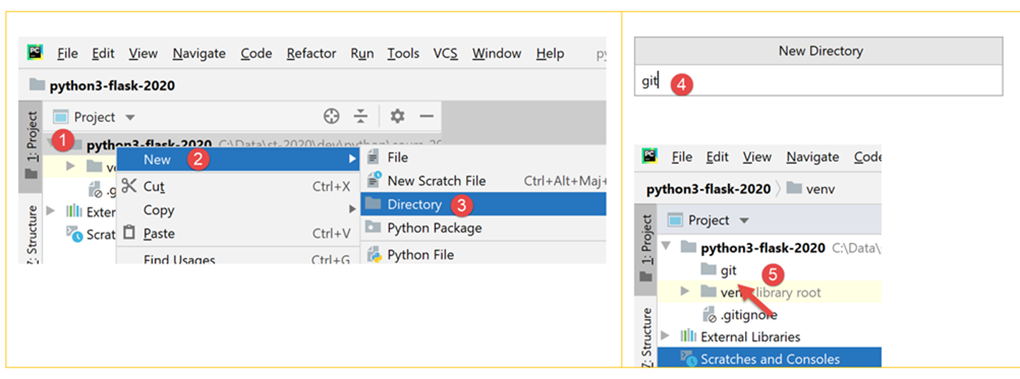Click the Collapse All icon in Project toolbar

click(361, 116)
